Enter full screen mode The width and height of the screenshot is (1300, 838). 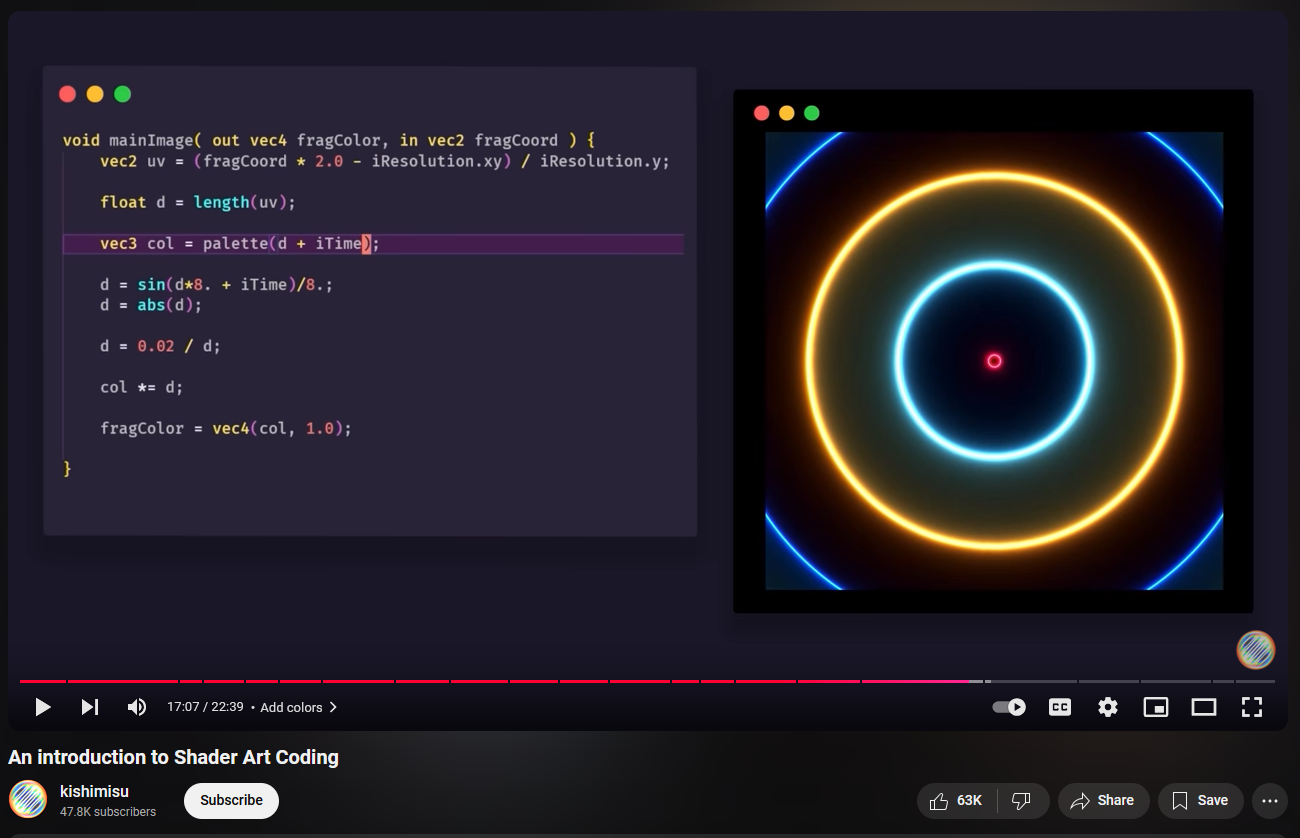[1251, 707]
